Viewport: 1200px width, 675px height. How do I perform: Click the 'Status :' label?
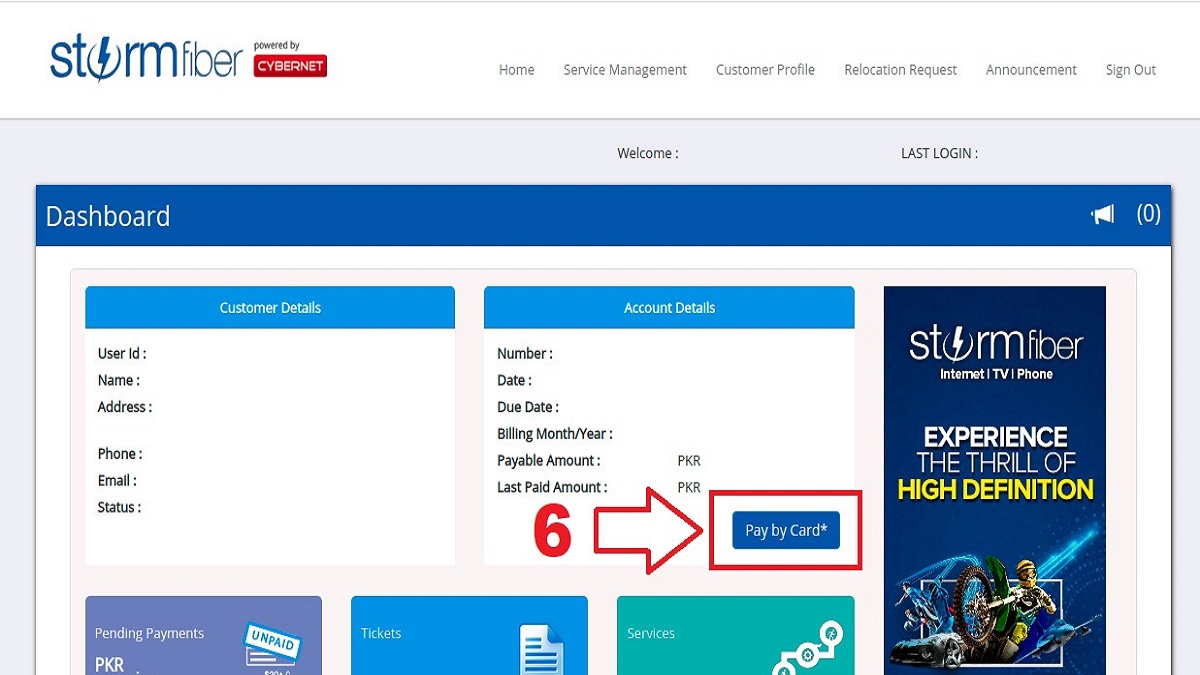(x=119, y=508)
